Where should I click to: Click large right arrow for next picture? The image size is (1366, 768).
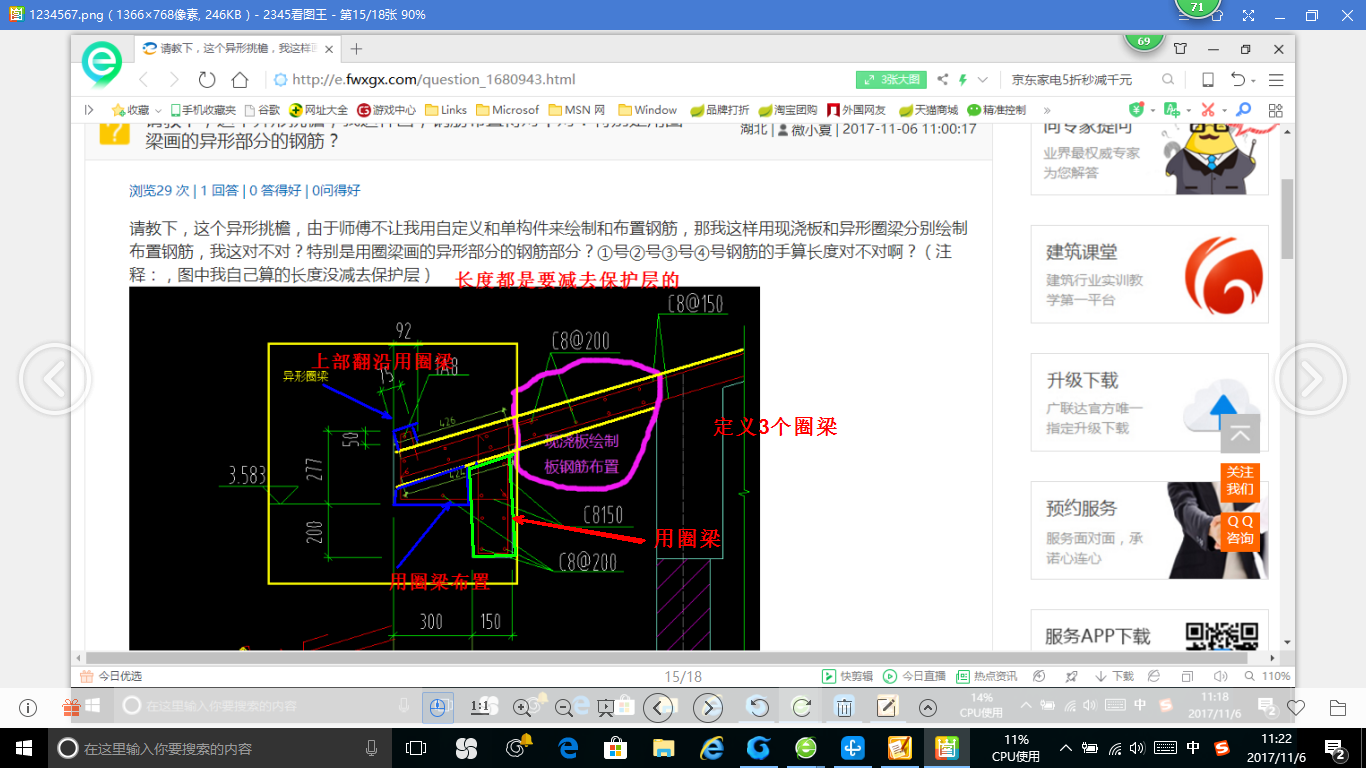(1309, 379)
